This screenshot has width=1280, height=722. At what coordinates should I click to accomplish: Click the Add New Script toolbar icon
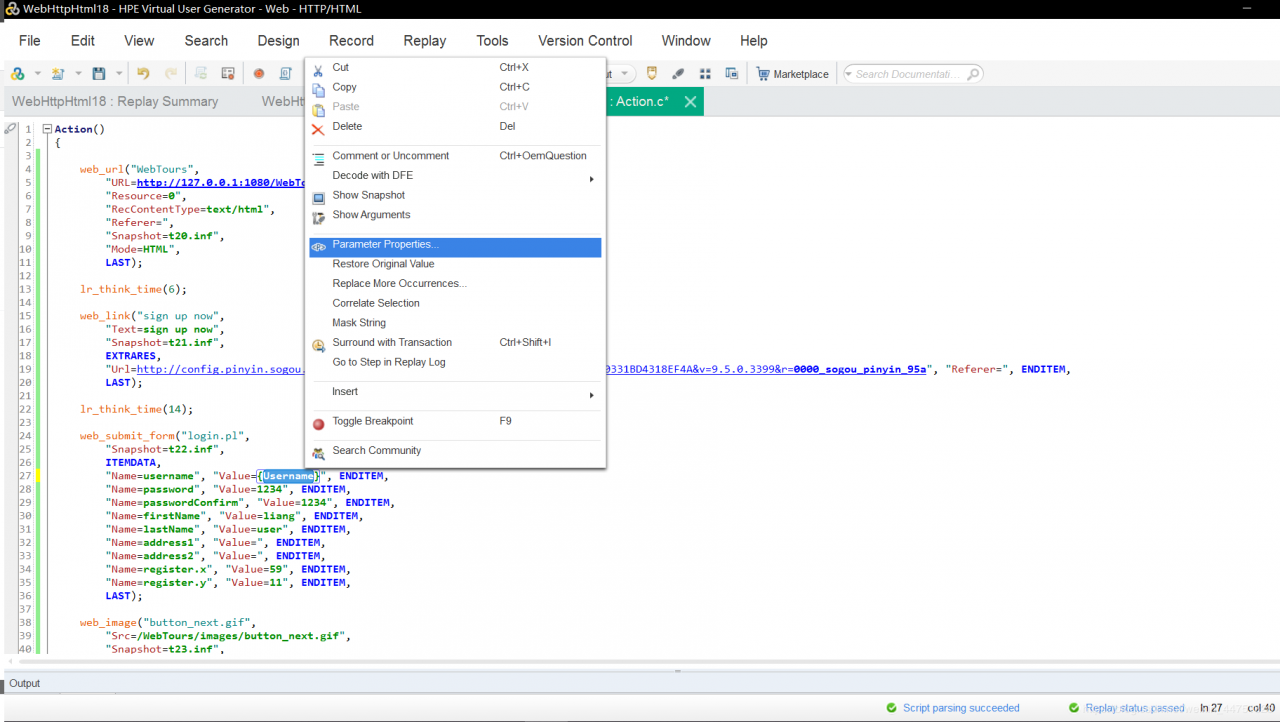click(x=18, y=74)
